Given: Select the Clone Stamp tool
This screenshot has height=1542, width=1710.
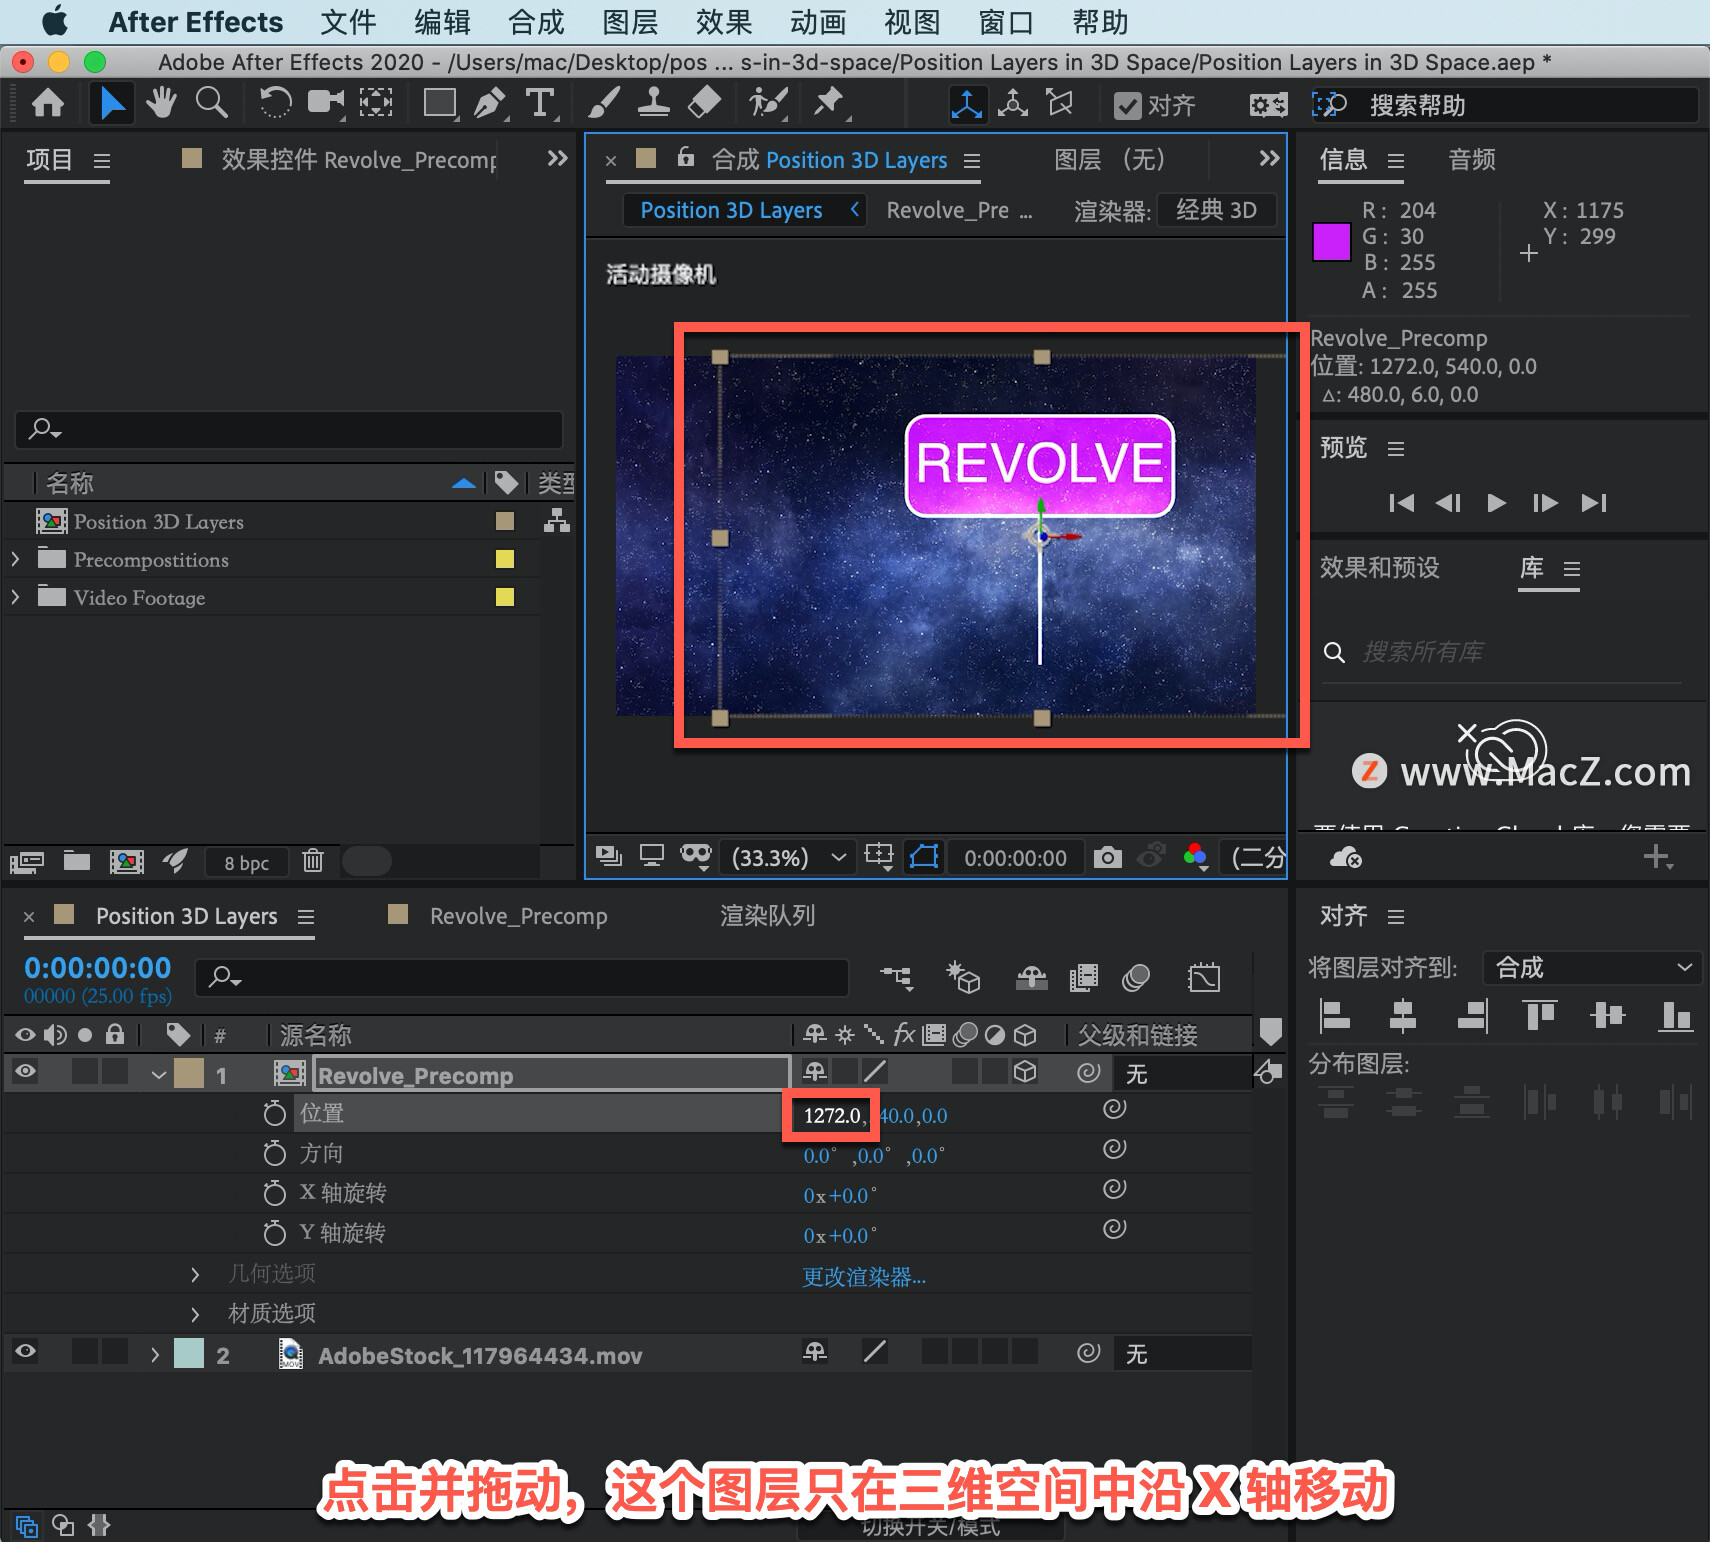Looking at the screenshot, I should point(654,103).
